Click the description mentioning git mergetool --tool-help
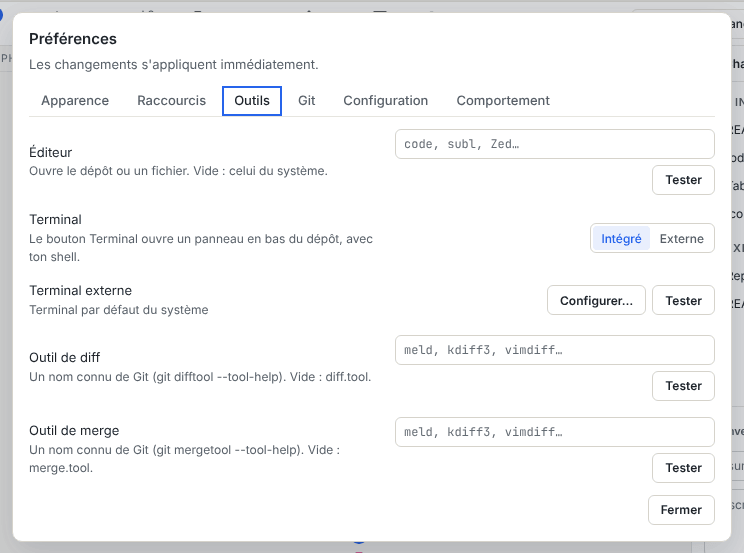 (185, 459)
